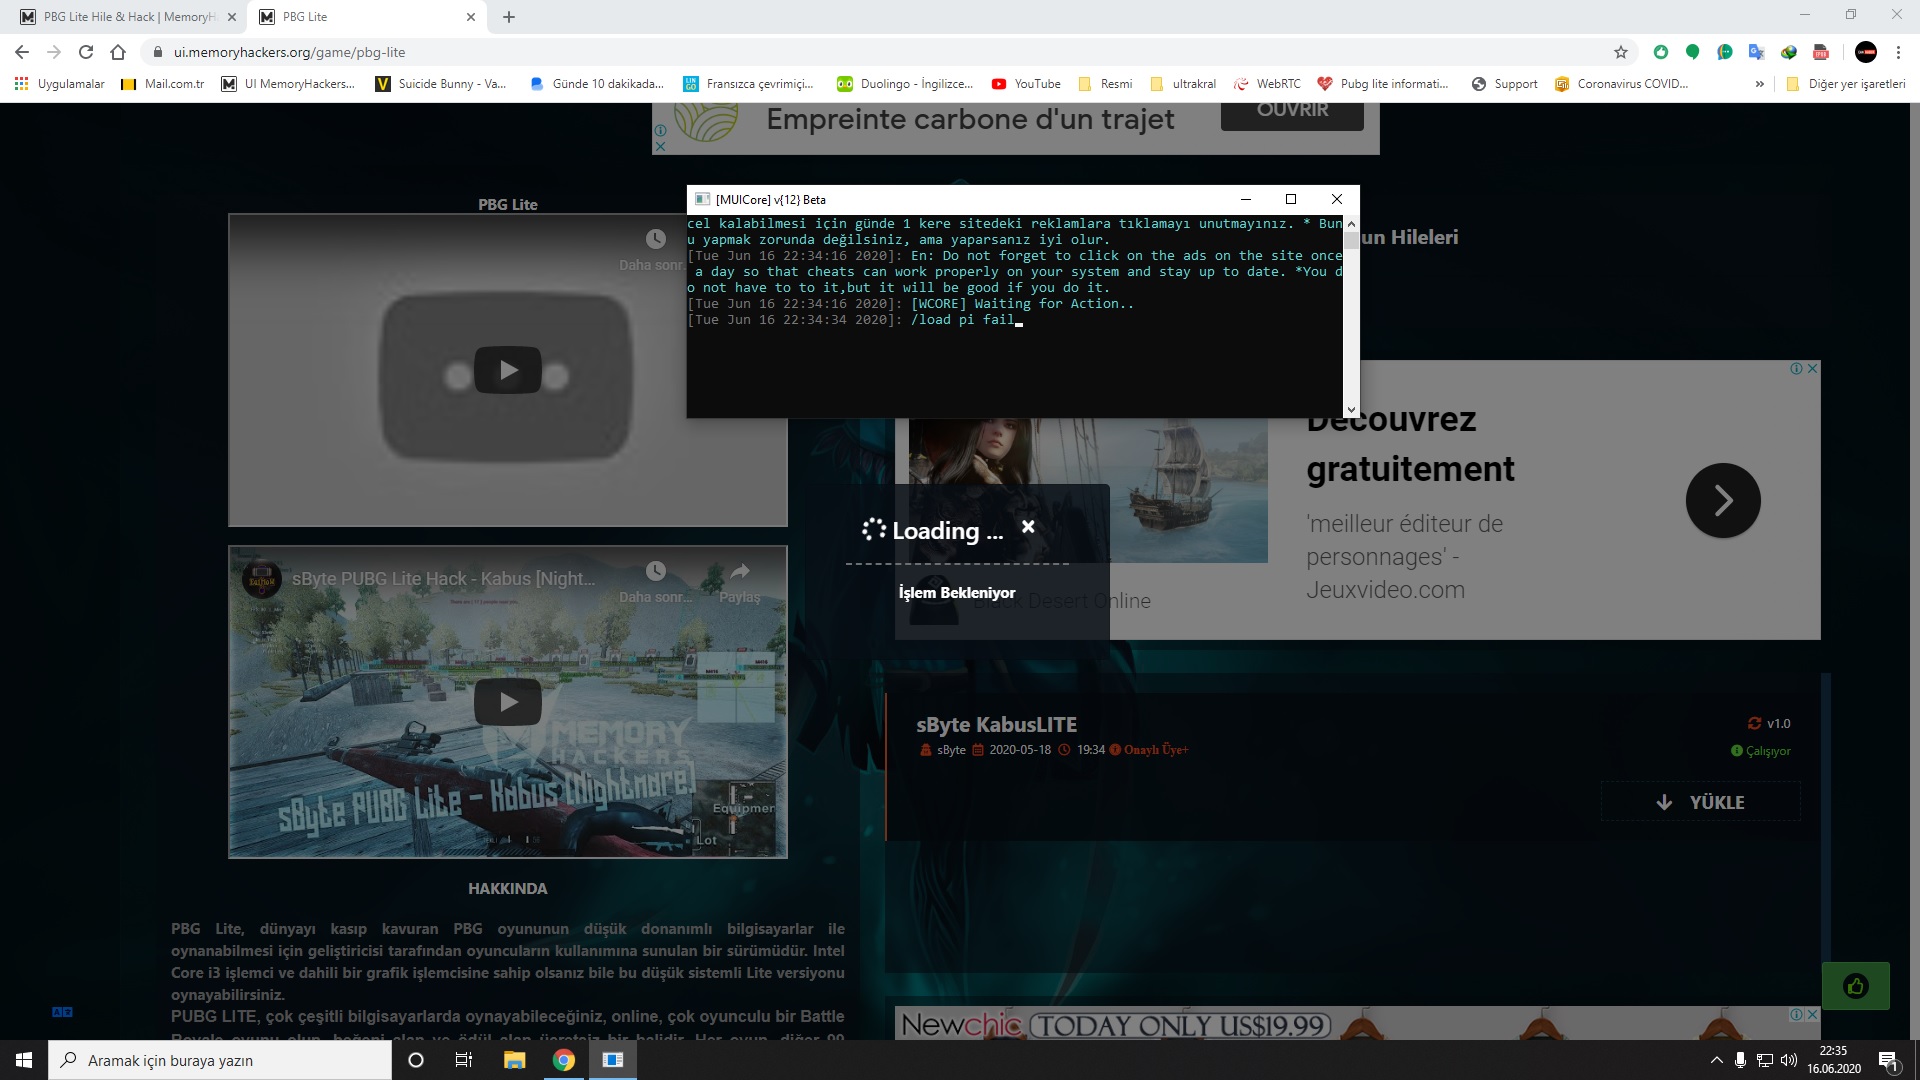Click the Newchic ad banner
The width and height of the screenshot is (1920, 1080).
[x=1357, y=1023]
